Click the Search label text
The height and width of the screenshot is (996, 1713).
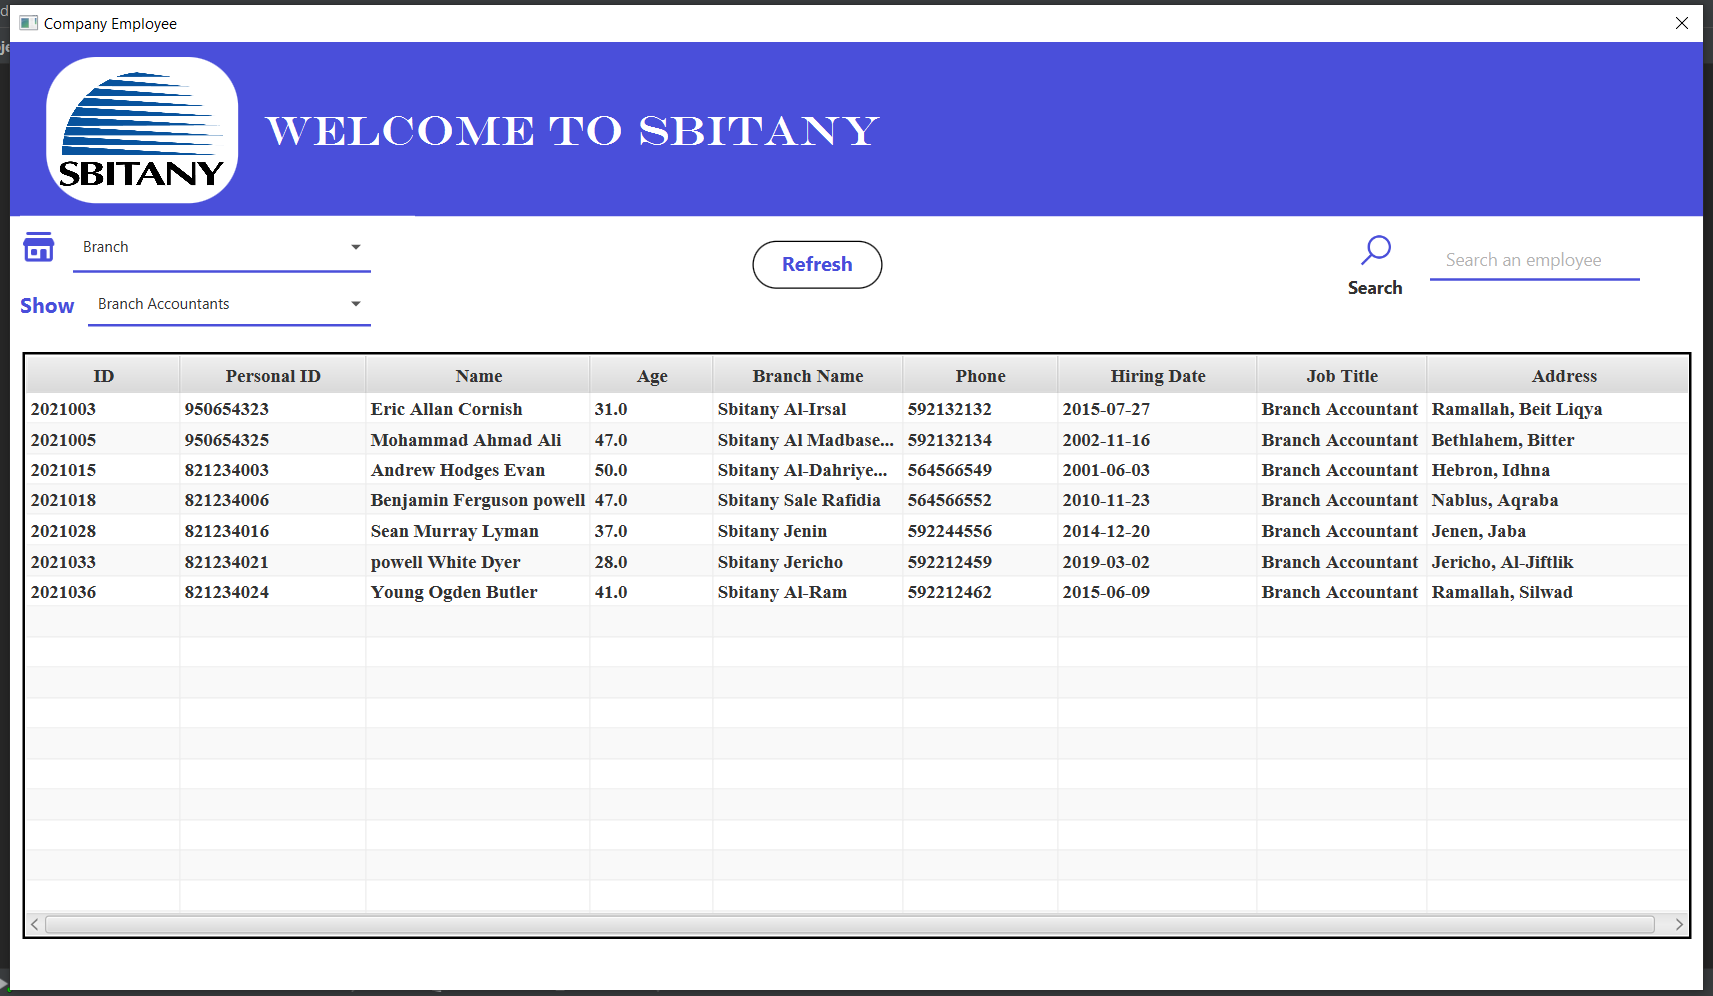pos(1375,288)
